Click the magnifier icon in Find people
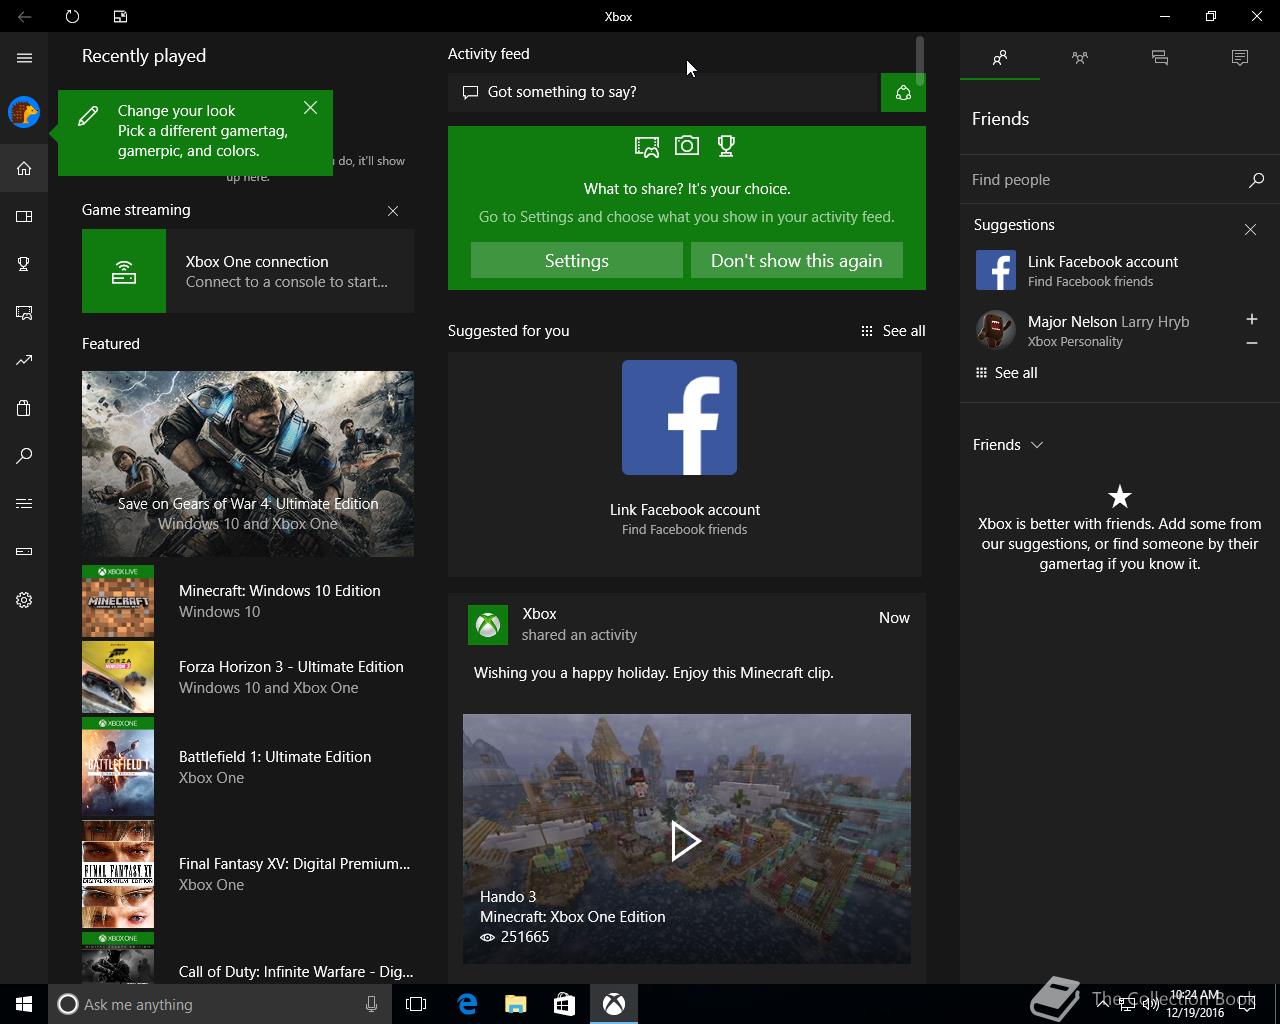This screenshot has height=1024, width=1280. coord(1256,180)
